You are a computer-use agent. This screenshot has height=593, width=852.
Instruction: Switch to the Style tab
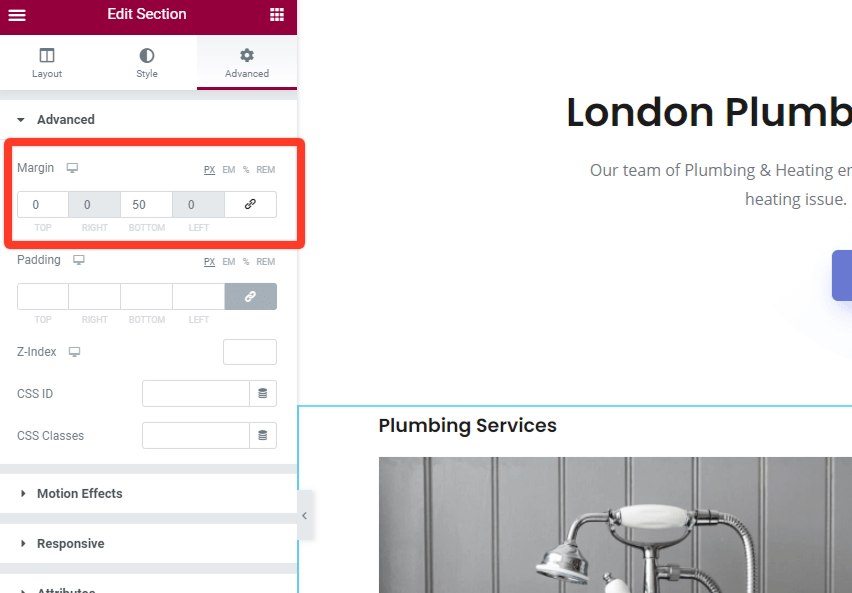(x=147, y=63)
